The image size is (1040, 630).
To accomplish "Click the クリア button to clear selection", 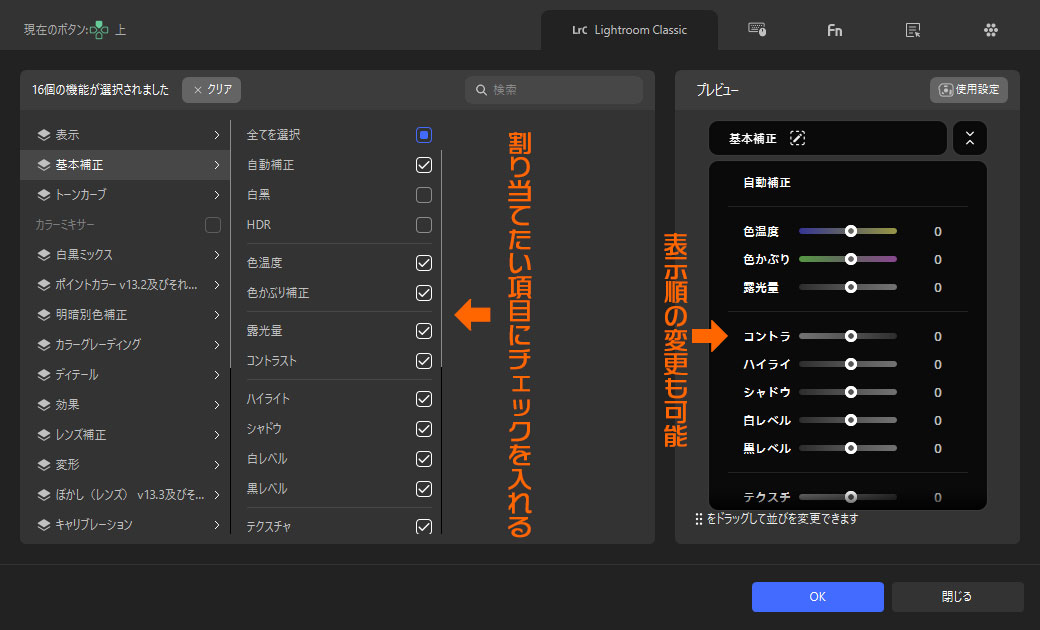I will click(212, 90).
